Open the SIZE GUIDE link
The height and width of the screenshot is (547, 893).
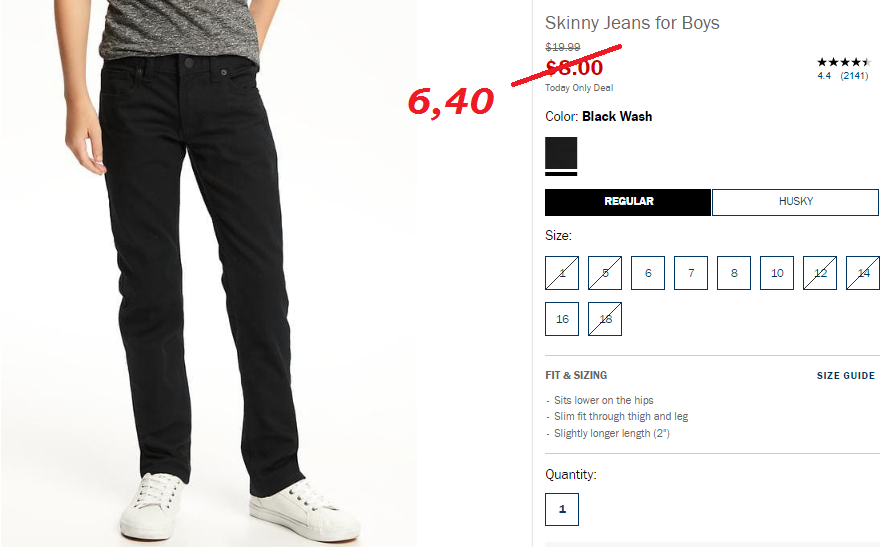tap(846, 375)
